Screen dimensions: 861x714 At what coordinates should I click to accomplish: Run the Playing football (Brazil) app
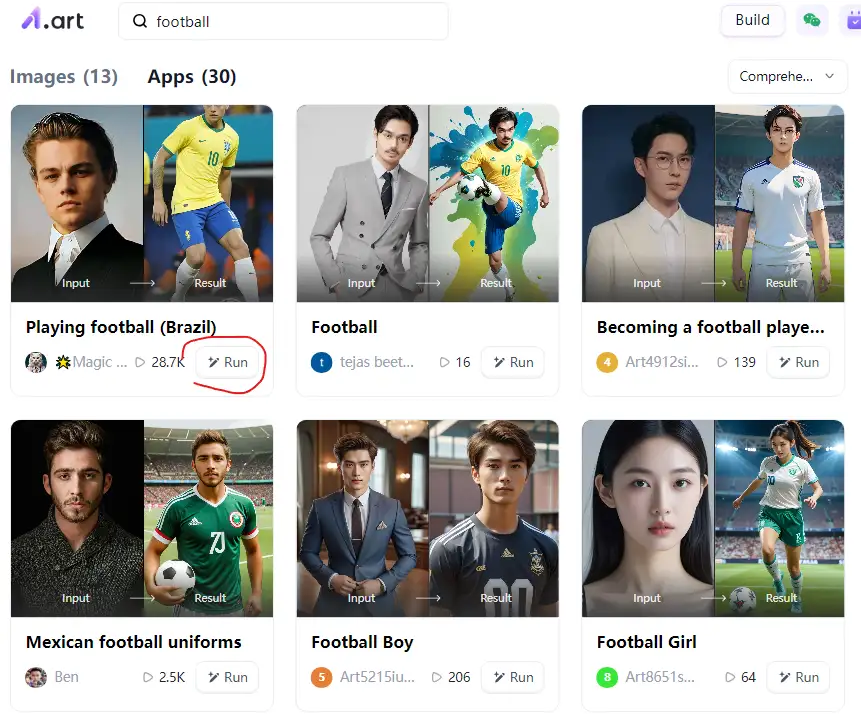click(227, 362)
